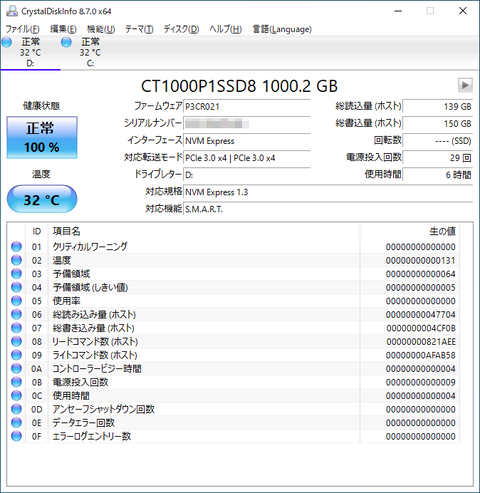Click the 生の値 column header
Viewport: 480px width, 493px height.
click(x=410, y=231)
